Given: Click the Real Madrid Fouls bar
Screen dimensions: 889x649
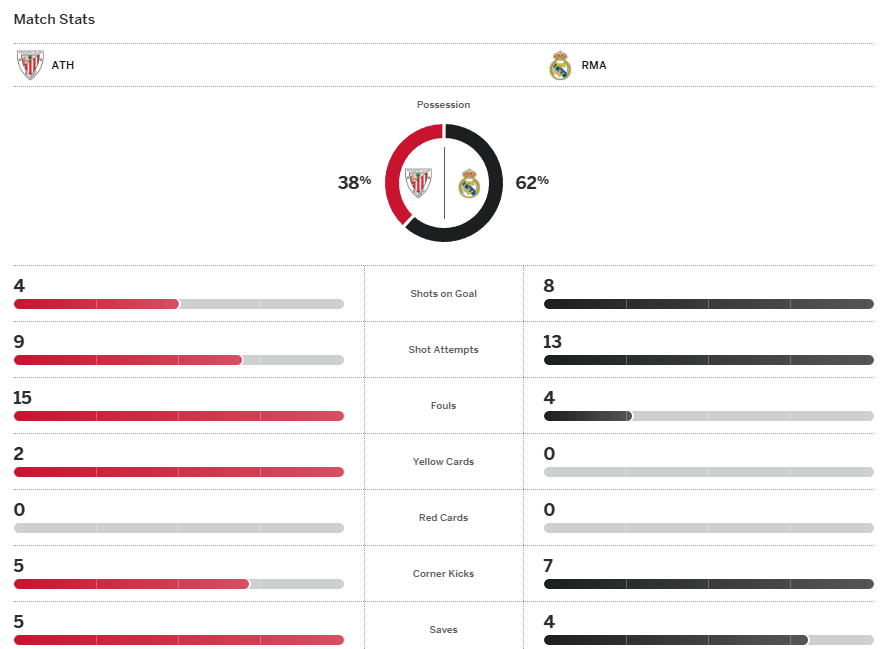Looking at the screenshot, I should point(587,416).
